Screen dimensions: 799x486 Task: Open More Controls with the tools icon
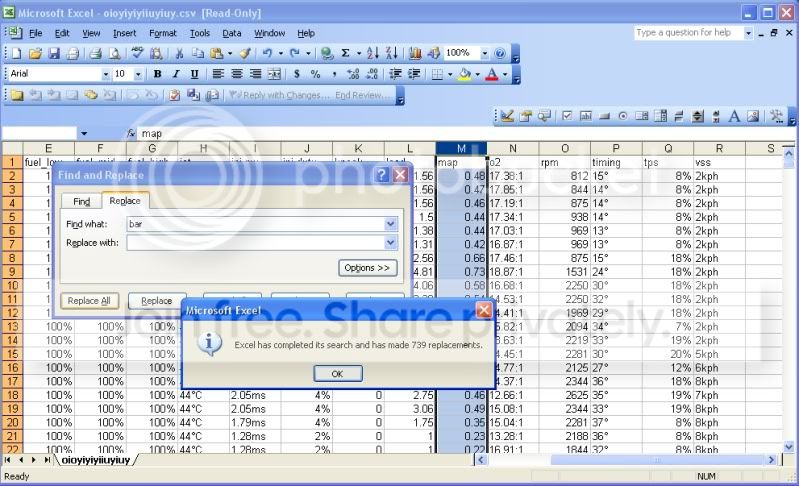(x=777, y=116)
